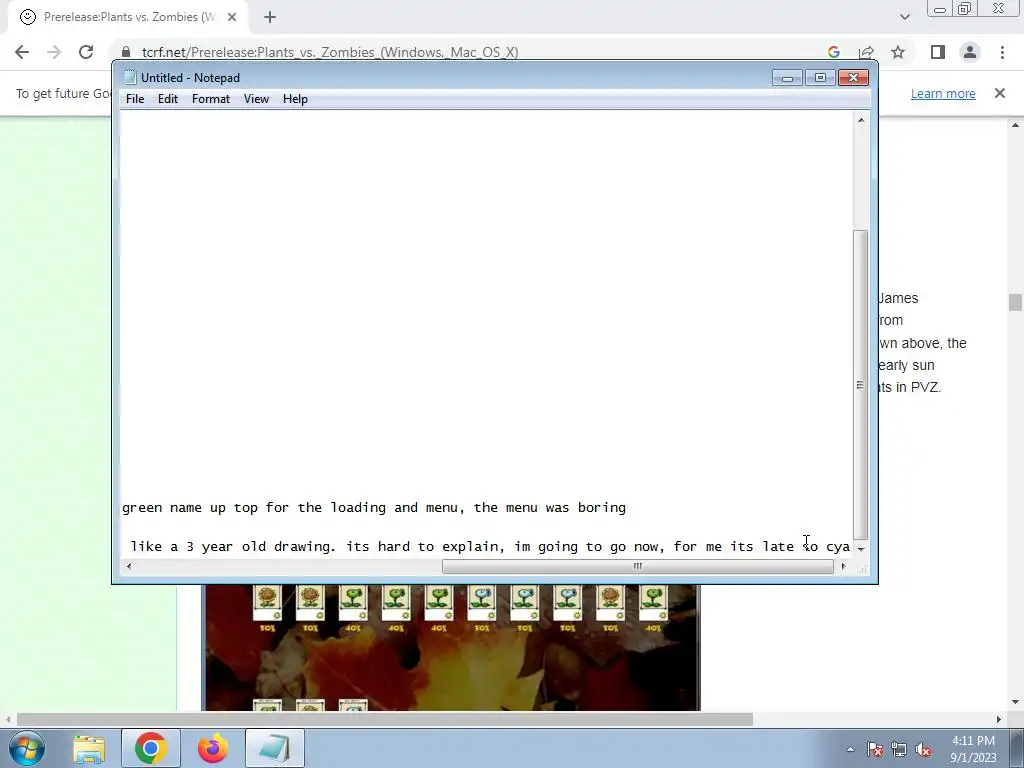
Task: Open Notepad View menu
Action: (256, 99)
